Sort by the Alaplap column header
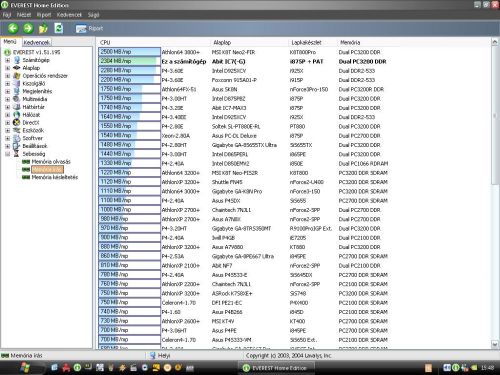 250,42
